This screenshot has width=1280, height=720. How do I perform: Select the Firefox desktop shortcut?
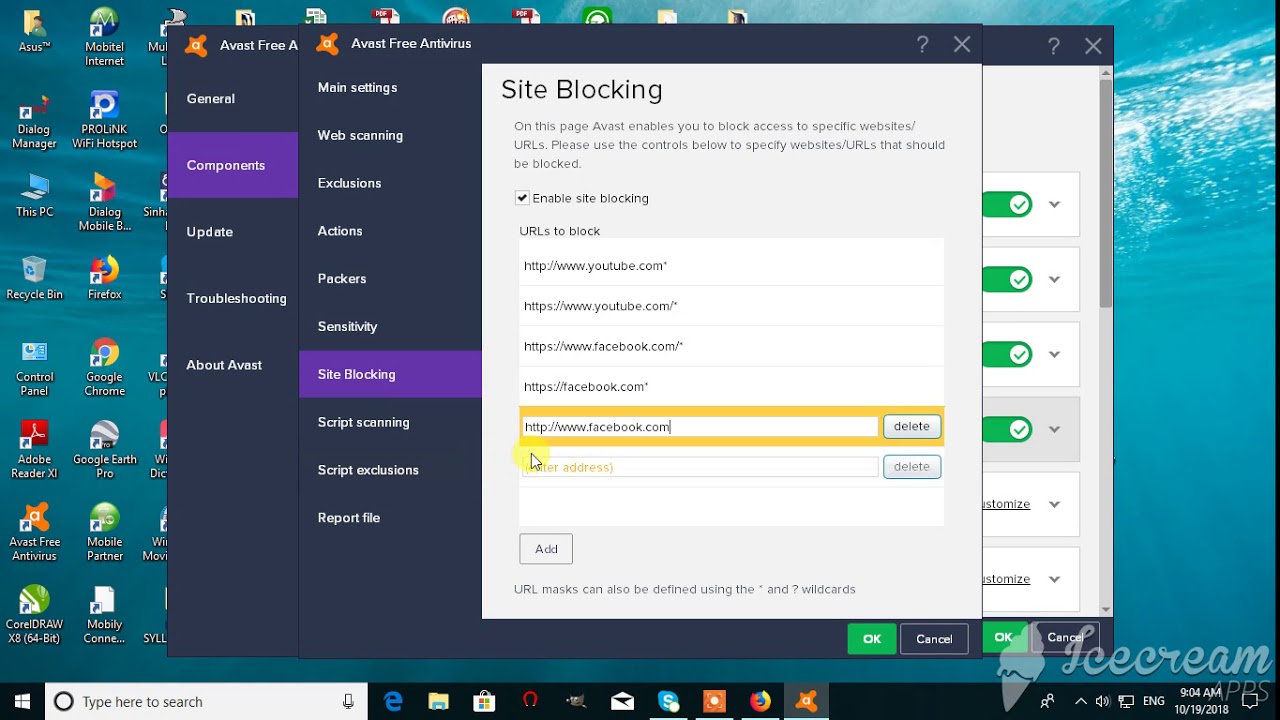click(x=104, y=278)
